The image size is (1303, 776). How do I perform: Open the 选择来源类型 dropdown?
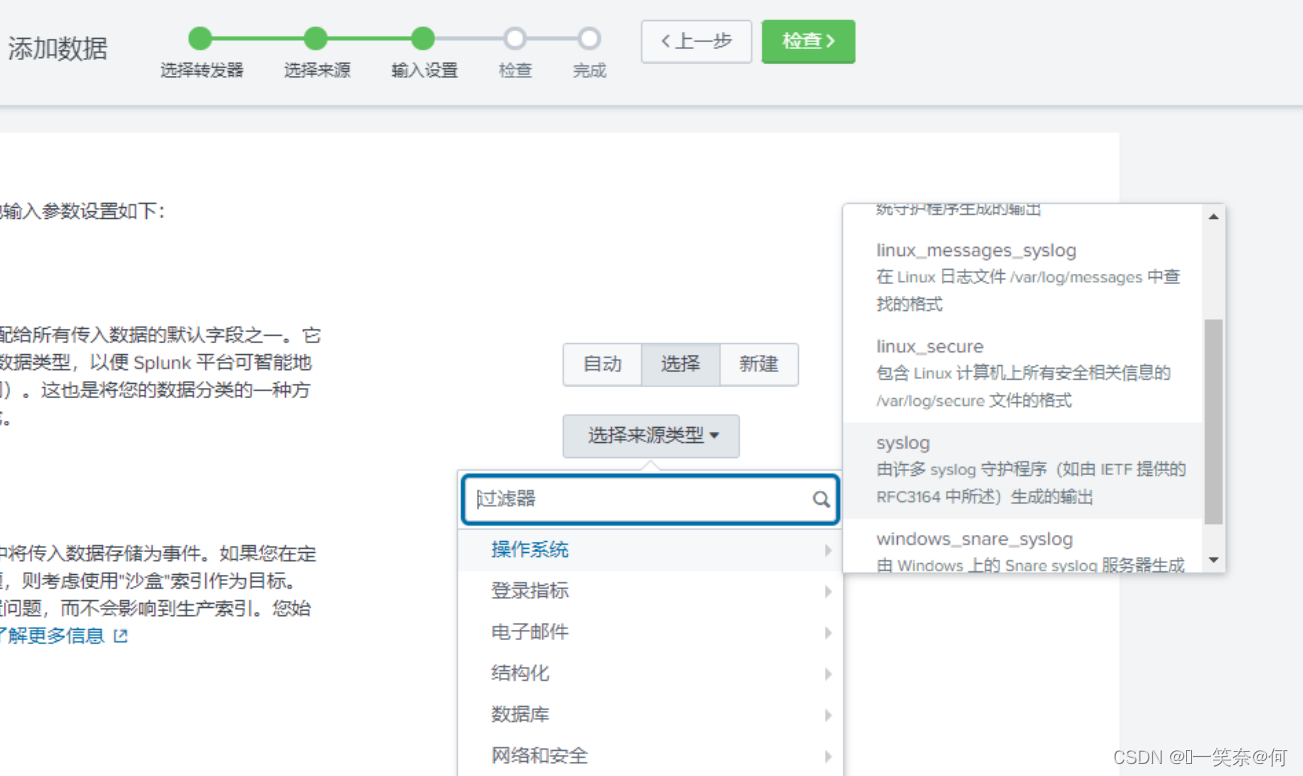(651, 436)
